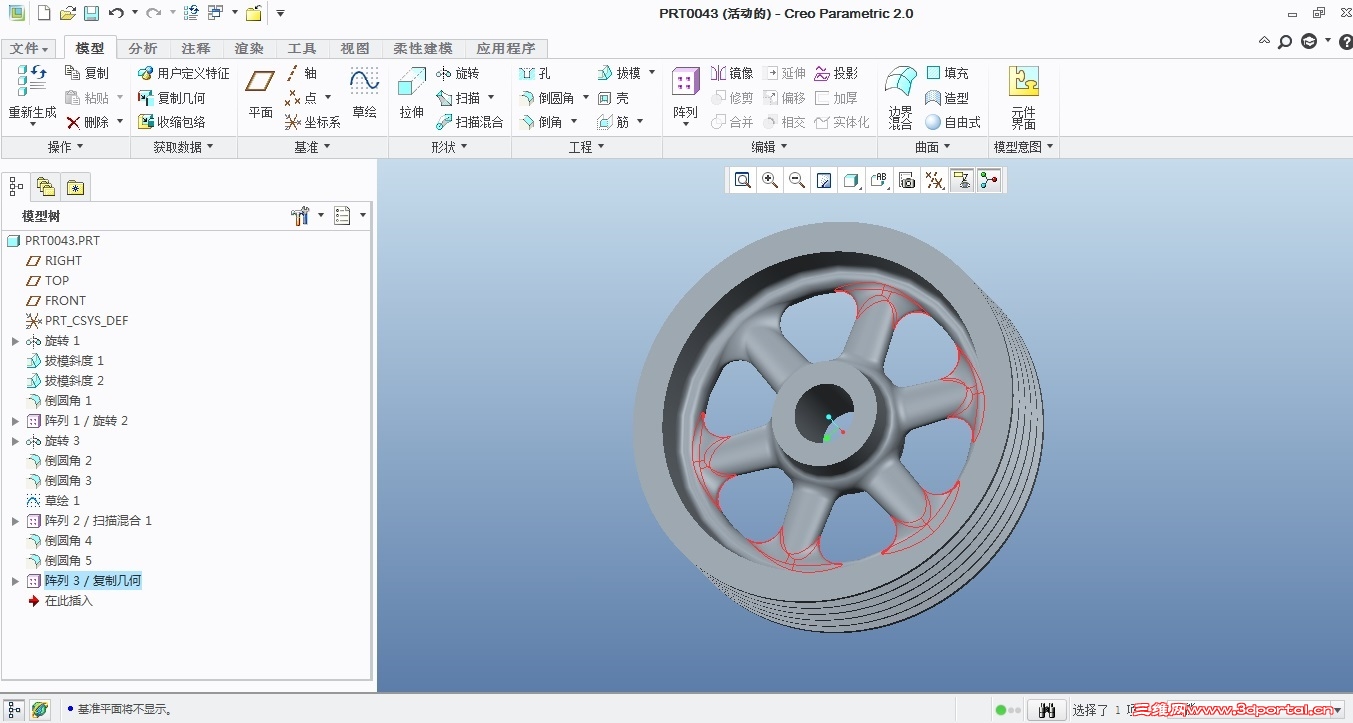
Task: Create a datum Axis (轴)
Action: click(x=301, y=73)
